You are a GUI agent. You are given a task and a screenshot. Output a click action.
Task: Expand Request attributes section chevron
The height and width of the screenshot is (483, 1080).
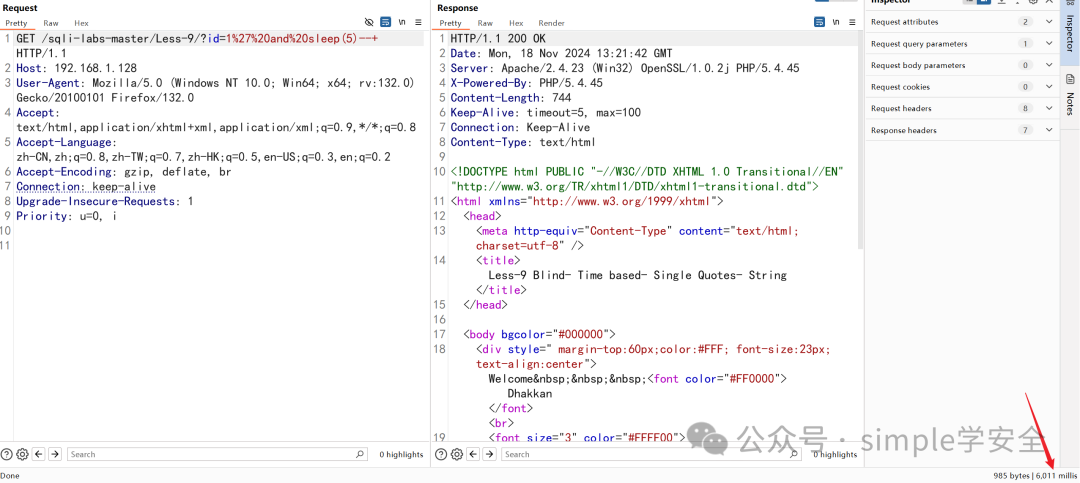(x=1049, y=22)
